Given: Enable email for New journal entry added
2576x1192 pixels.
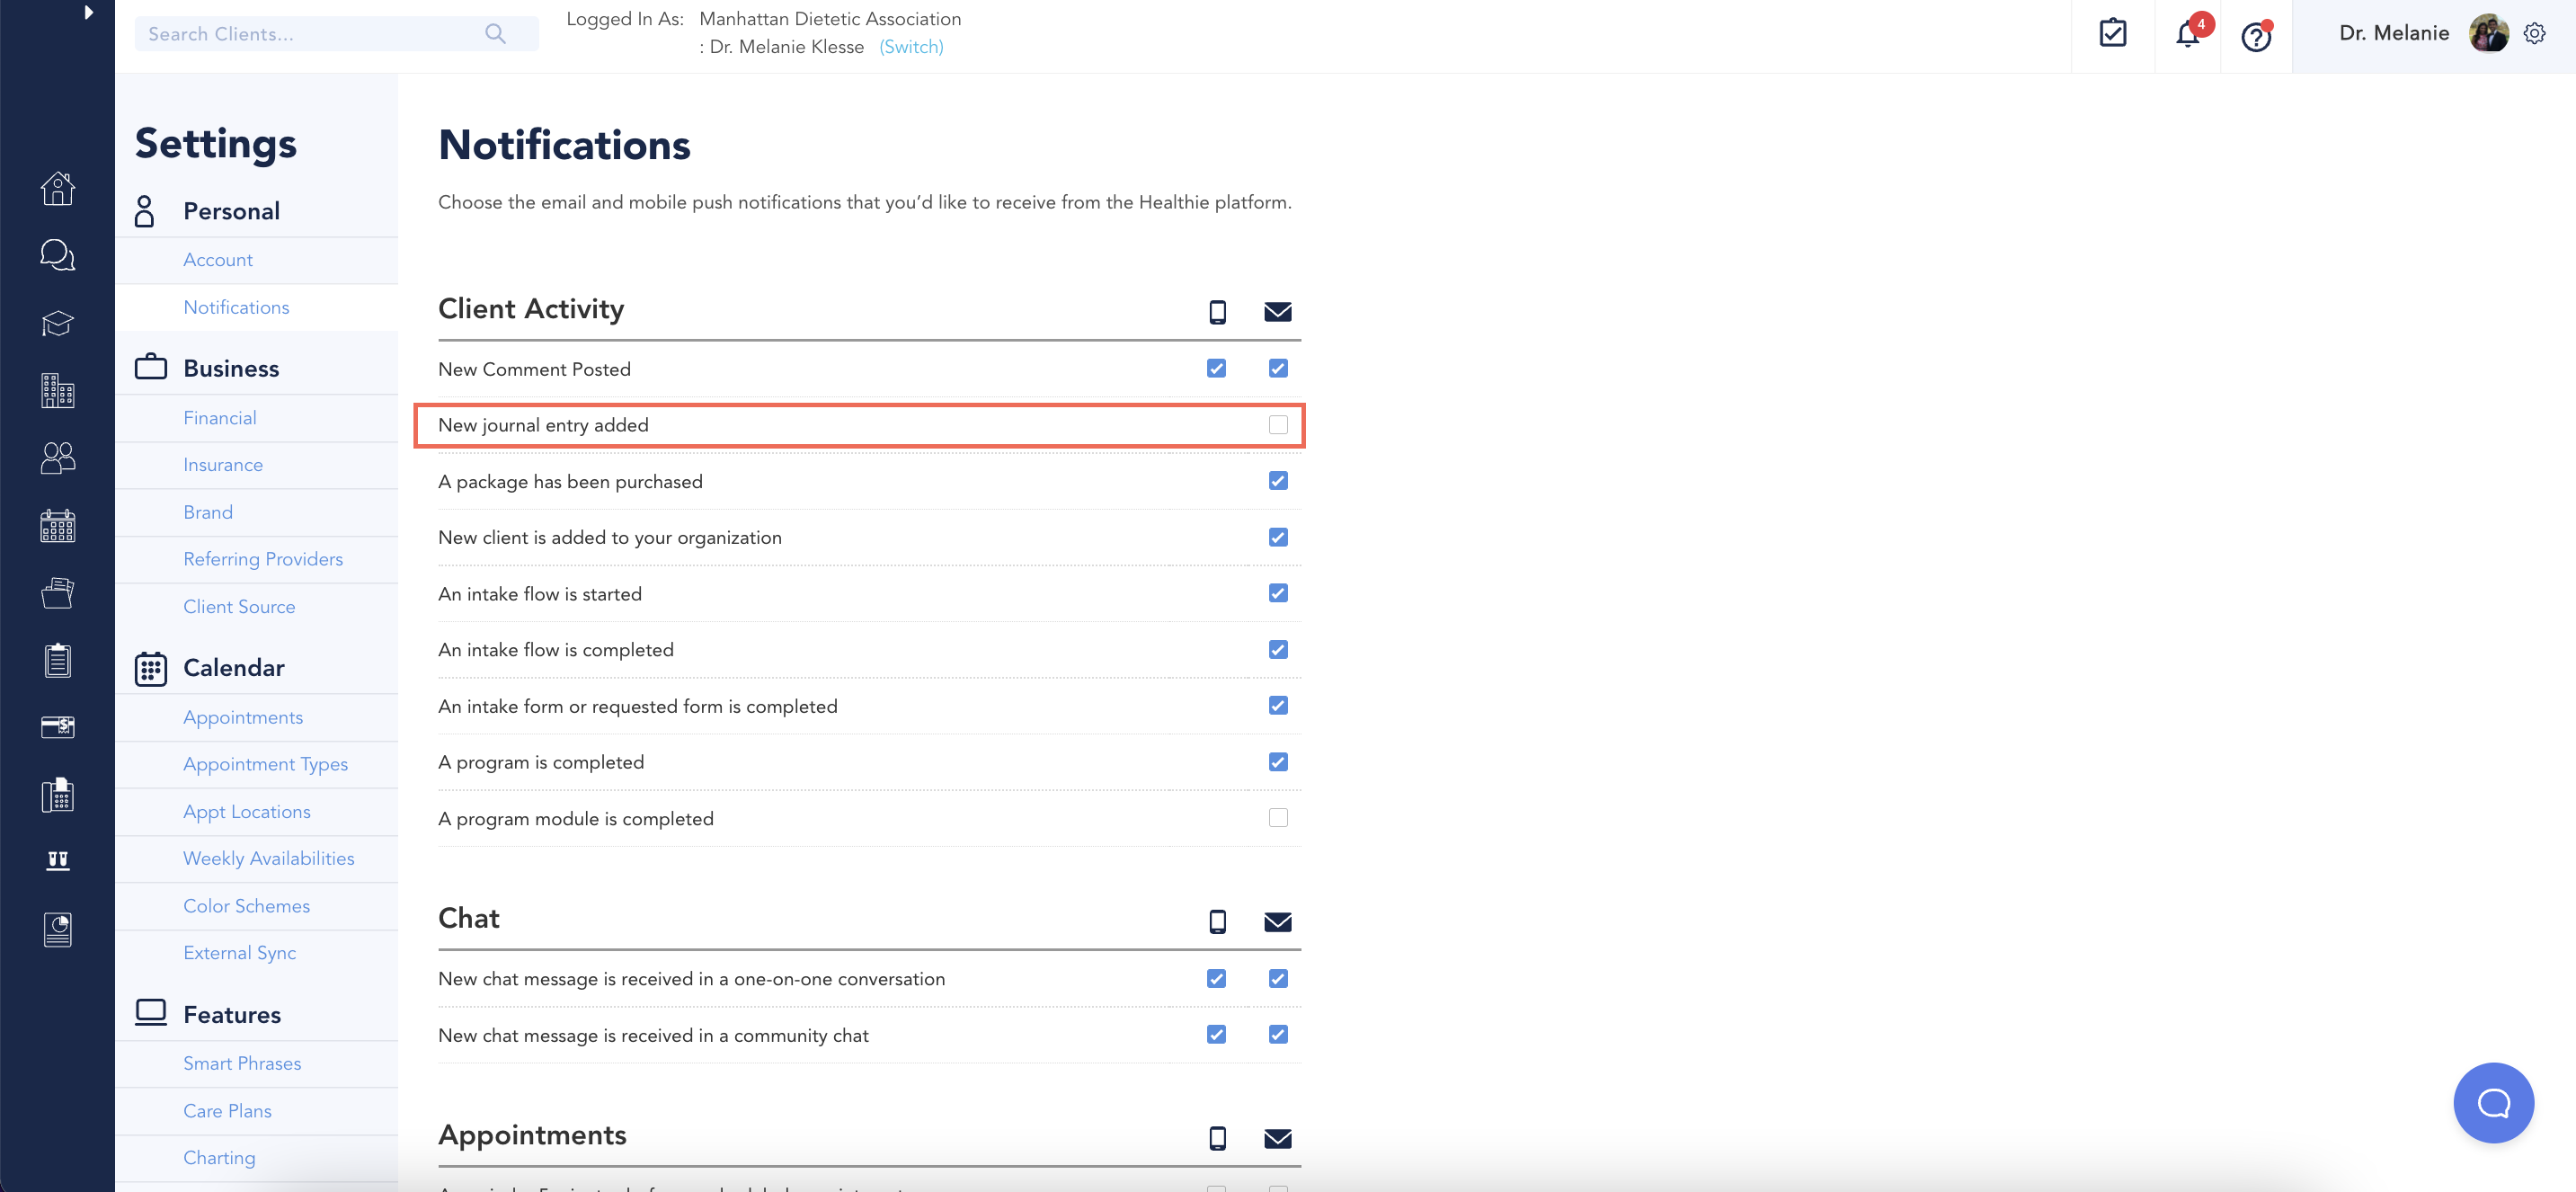Looking at the screenshot, I should tap(1278, 425).
